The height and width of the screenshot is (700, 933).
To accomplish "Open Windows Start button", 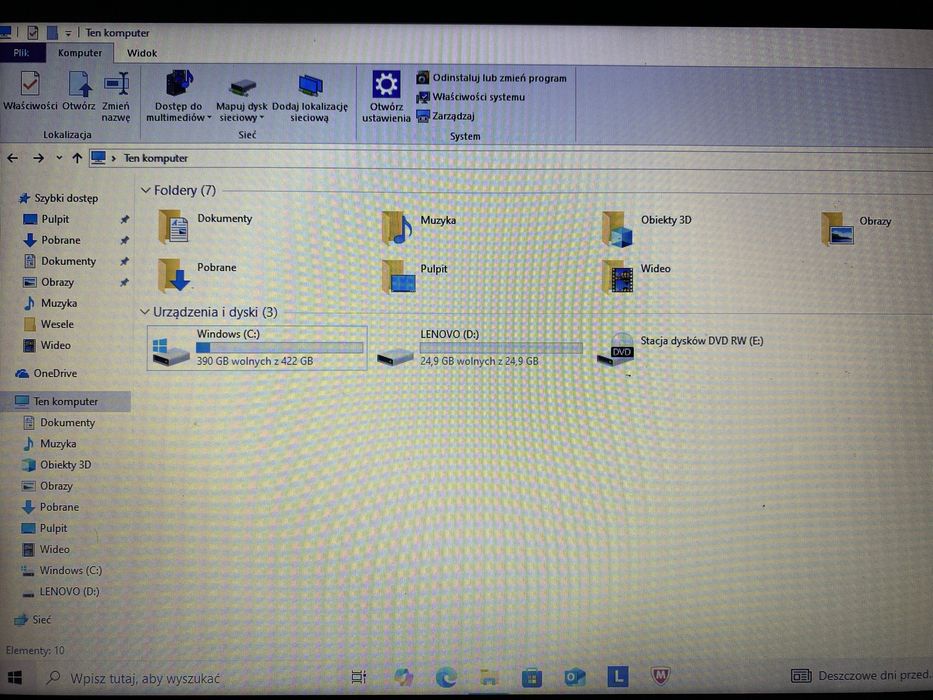I will tap(15, 678).
